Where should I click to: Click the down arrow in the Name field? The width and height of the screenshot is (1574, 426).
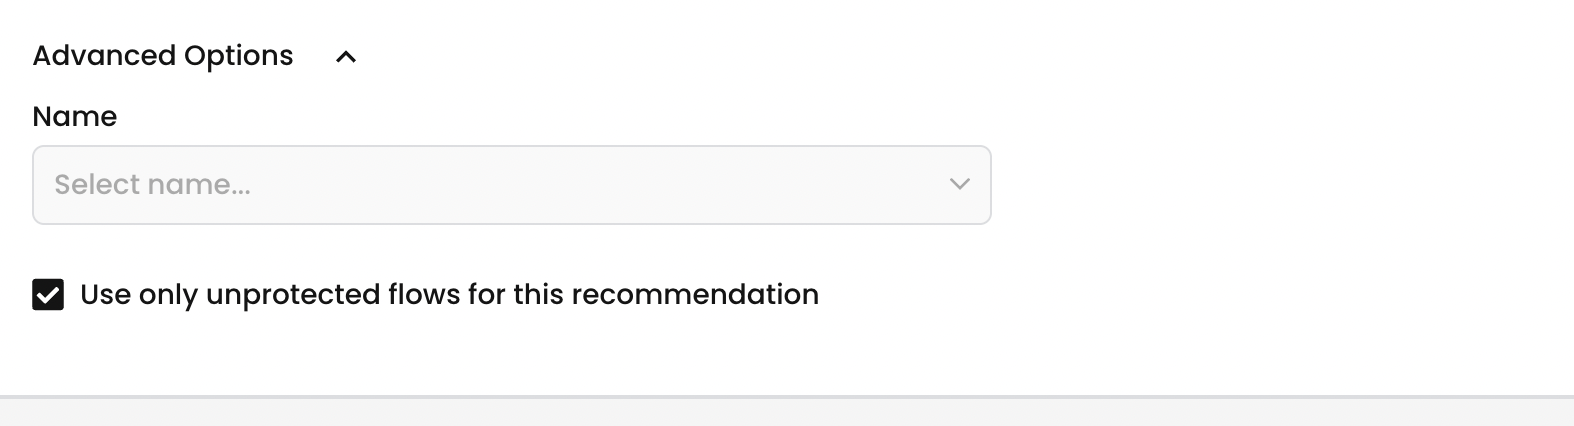pos(959,185)
